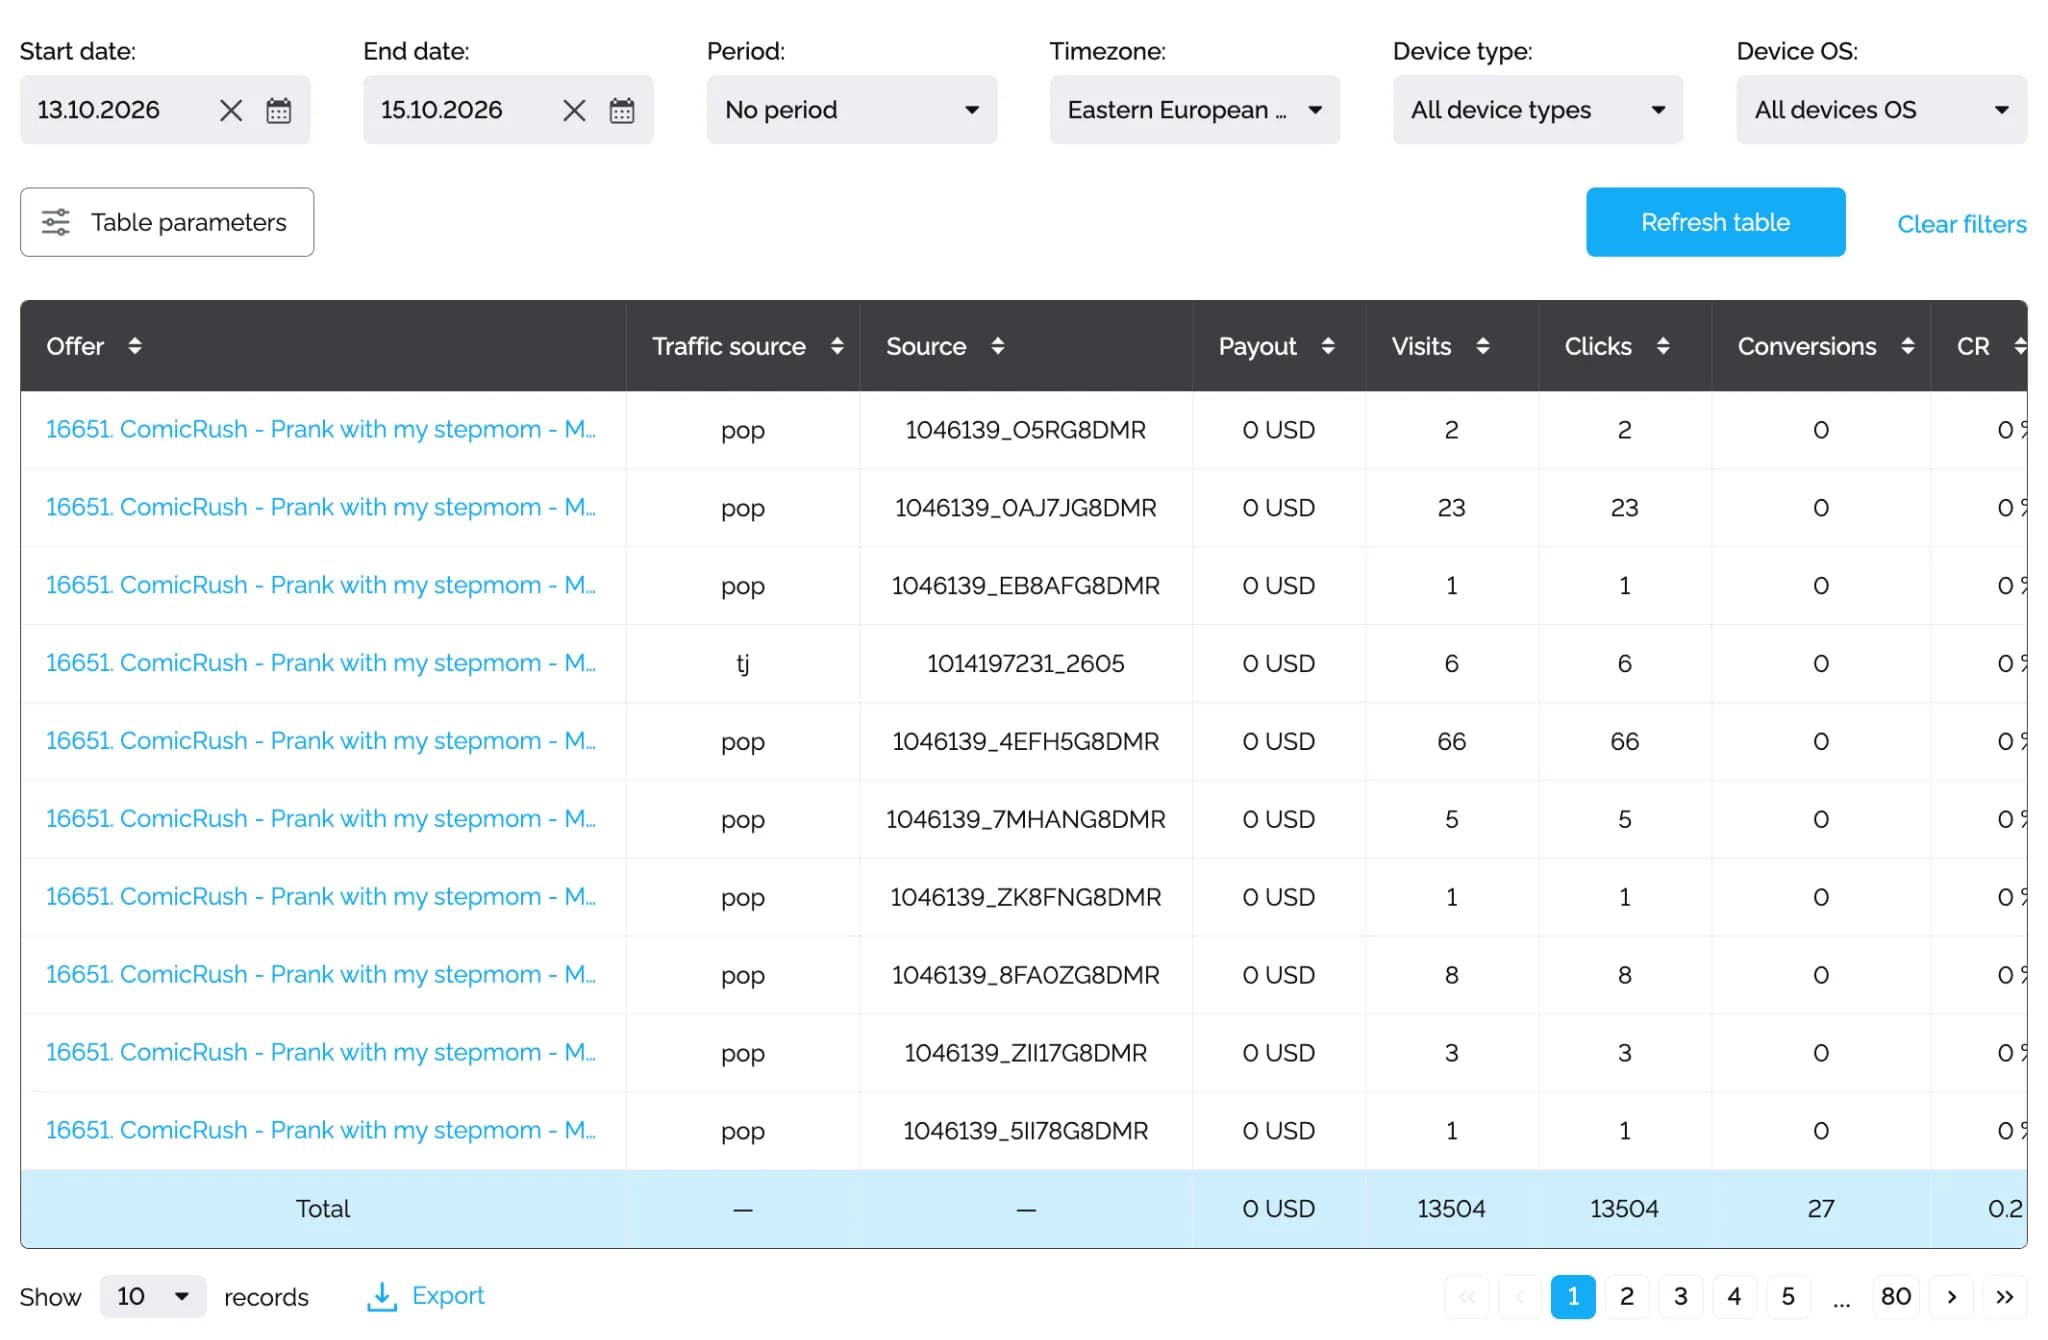The image size is (2048, 1340).
Task: Click total Conversions value 27
Action: click(1821, 1209)
